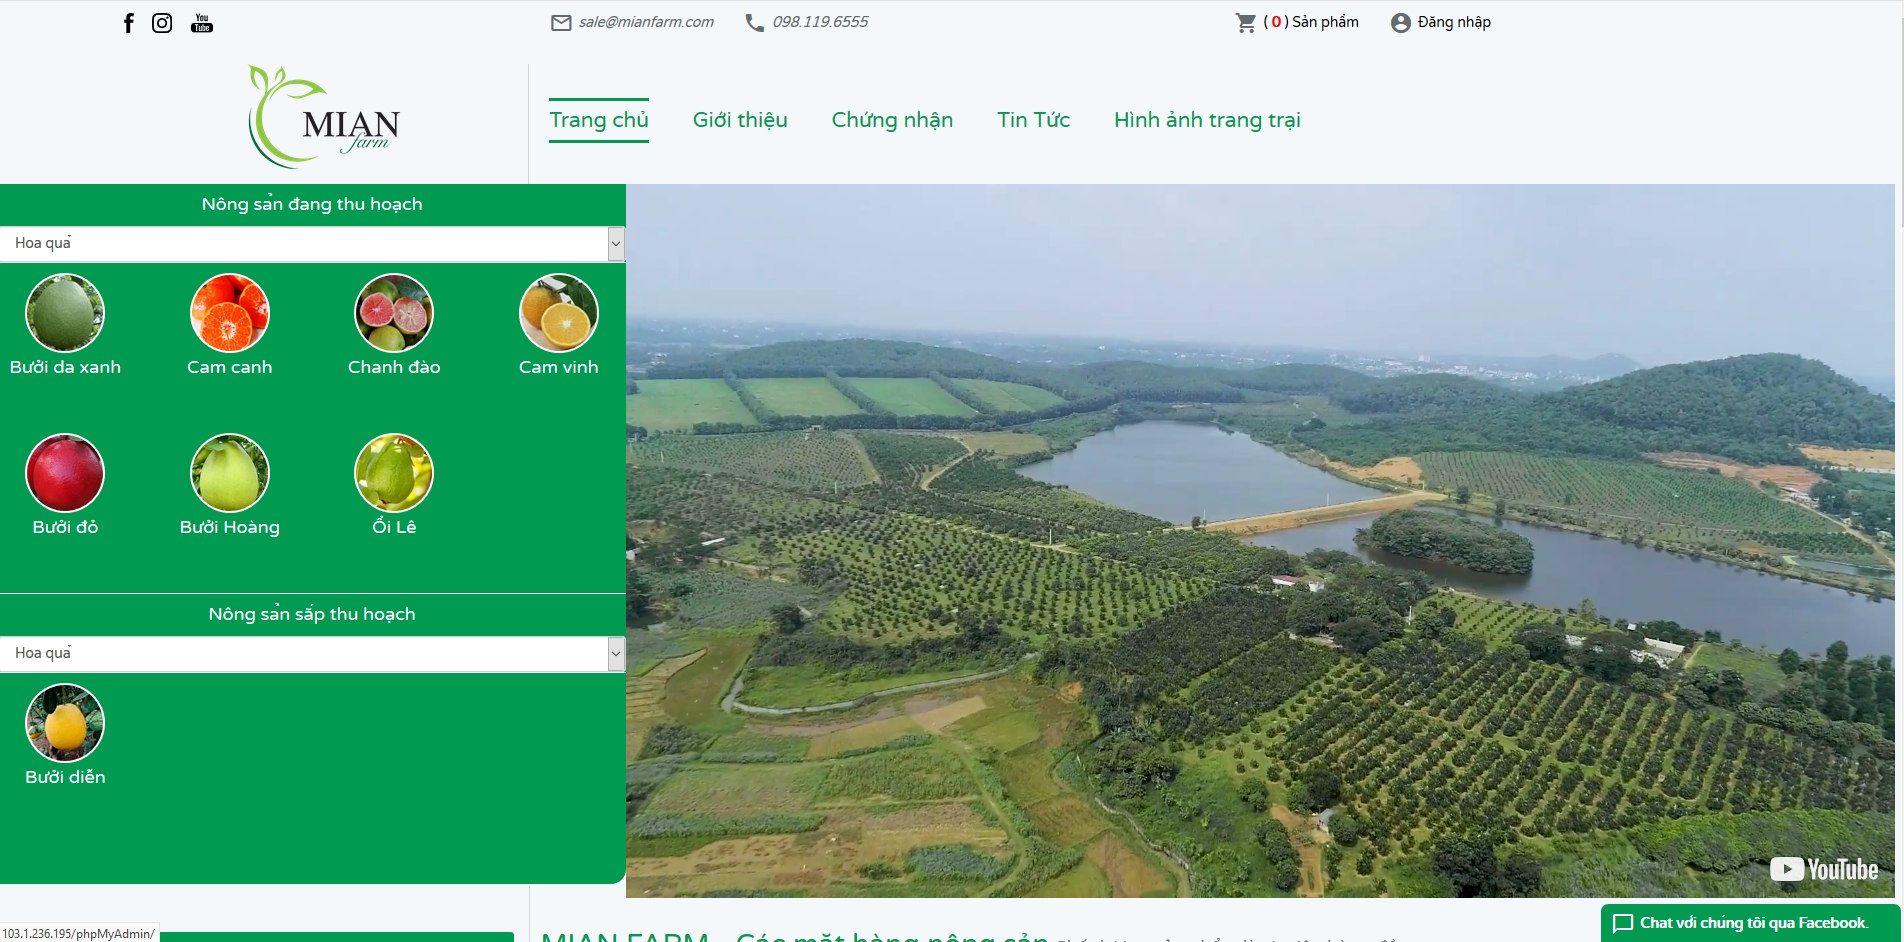Click the user account icon

tap(1400, 23)
